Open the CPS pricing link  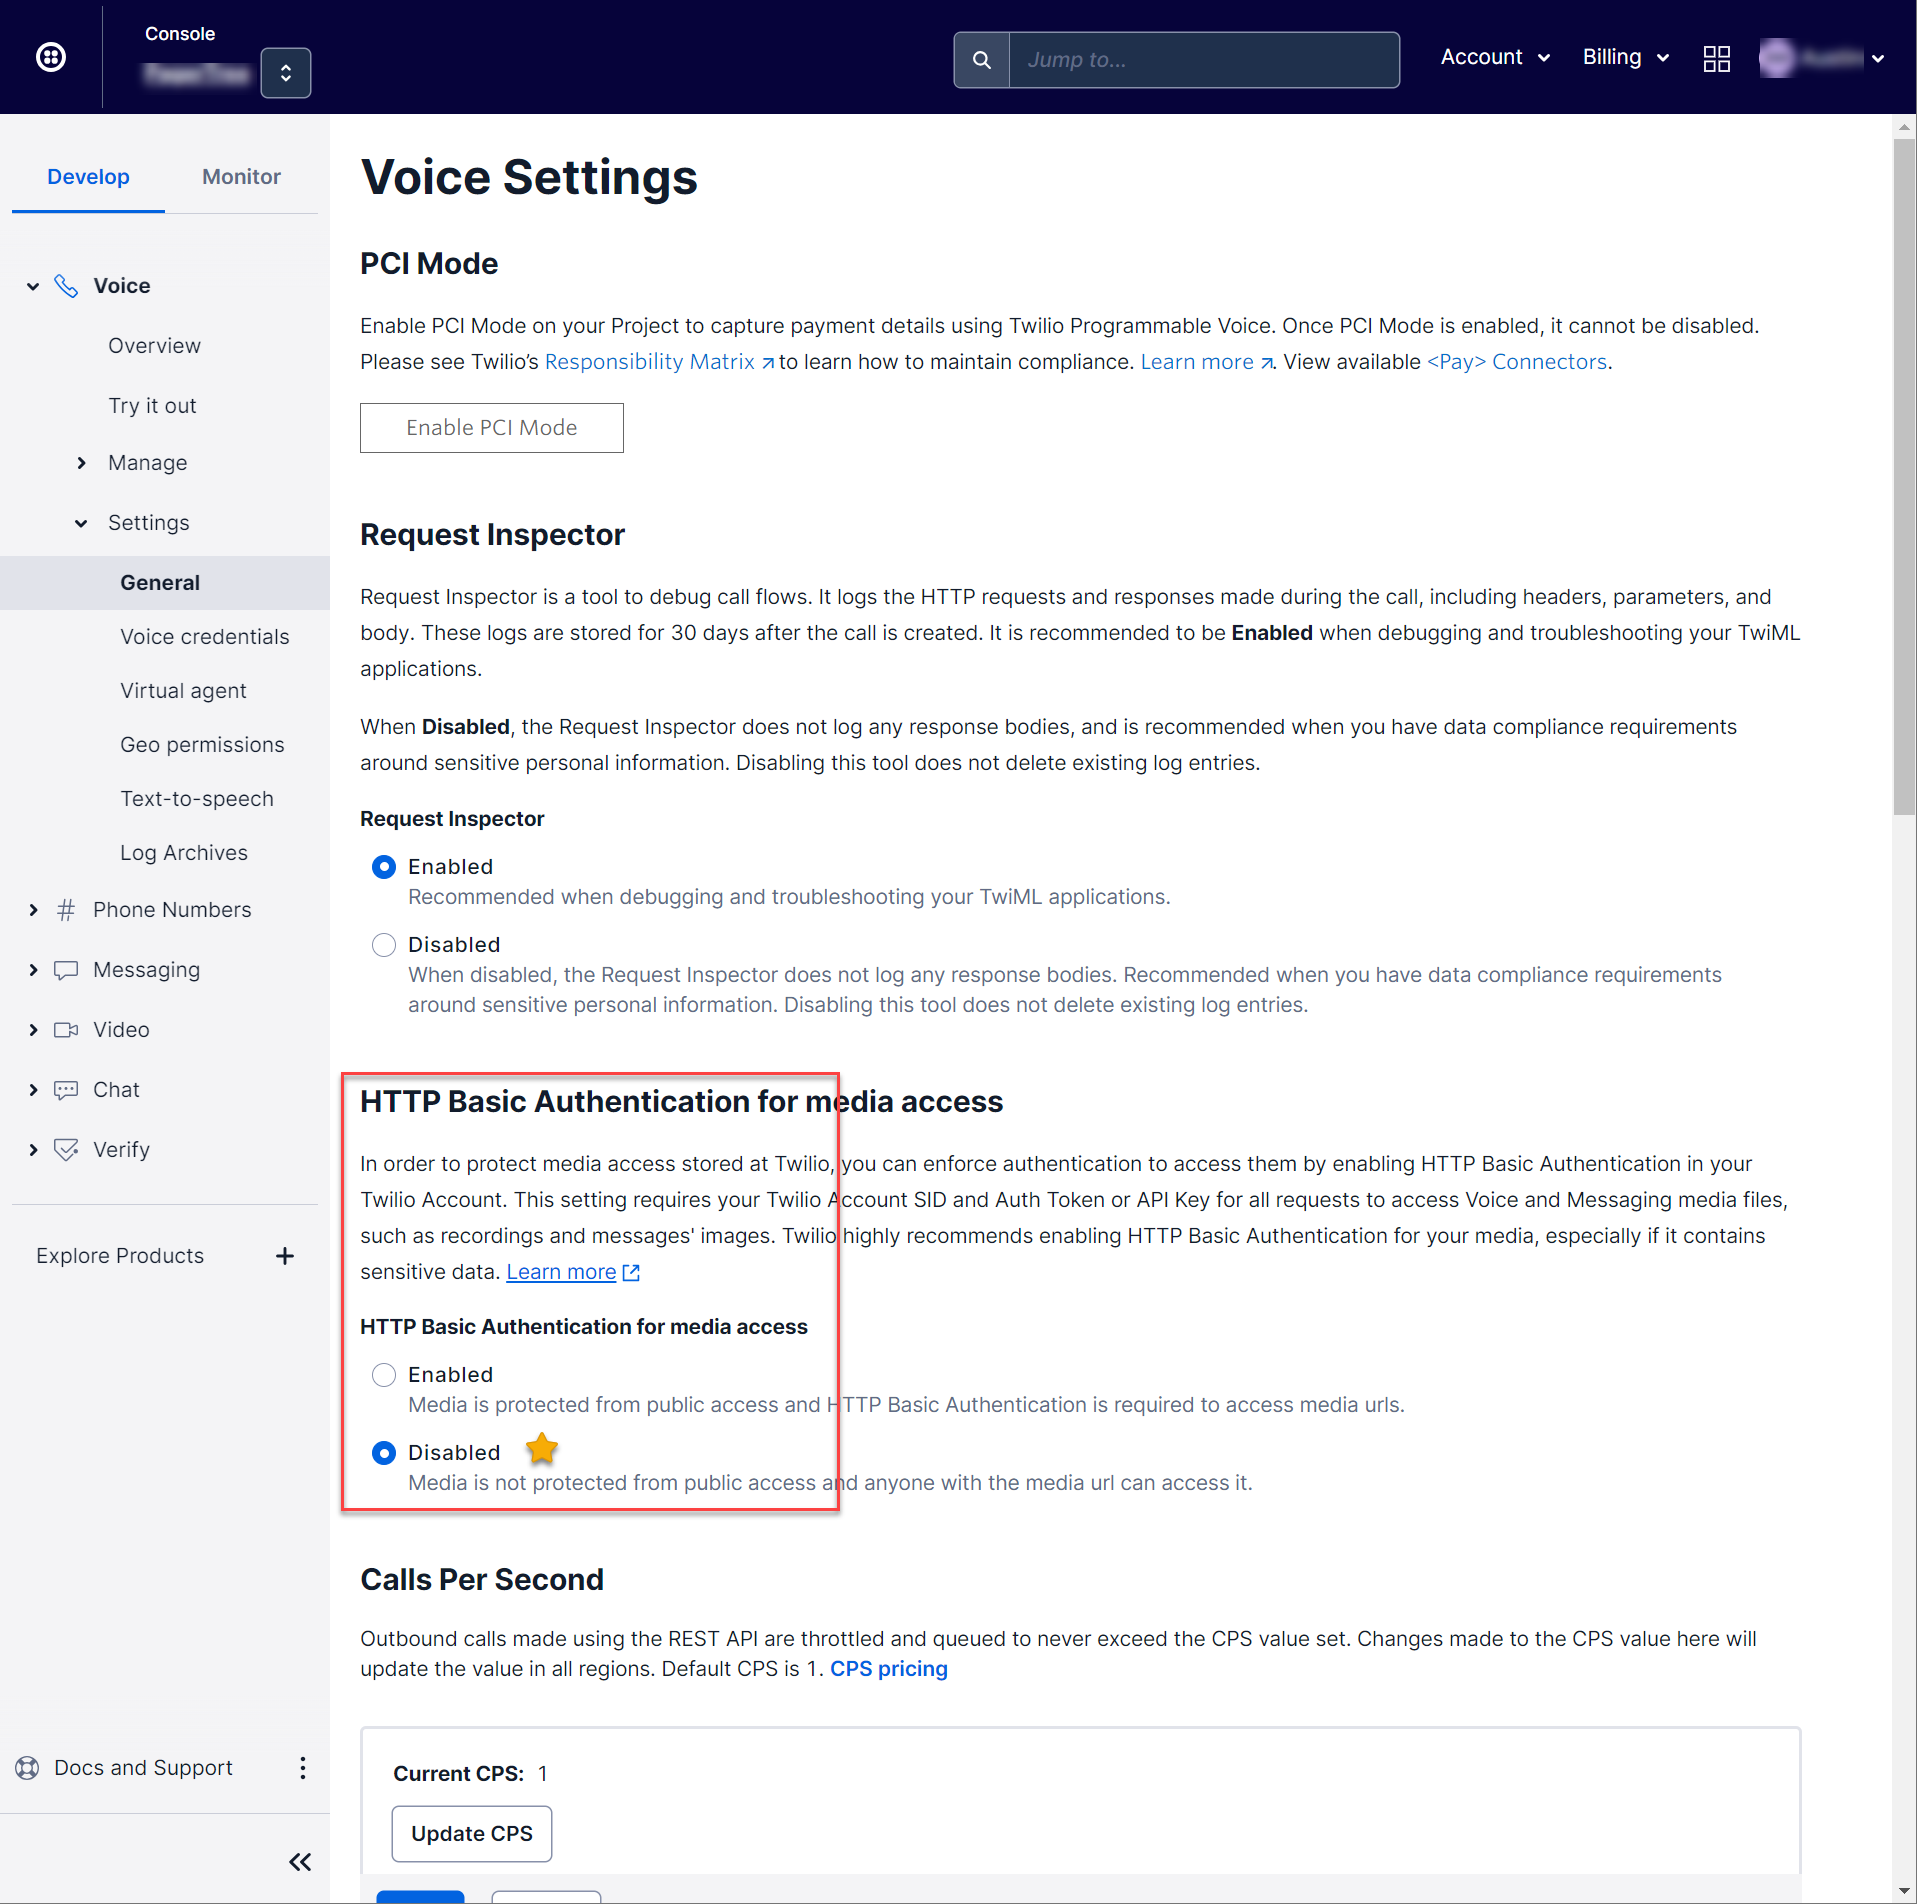click(888, 1669)
